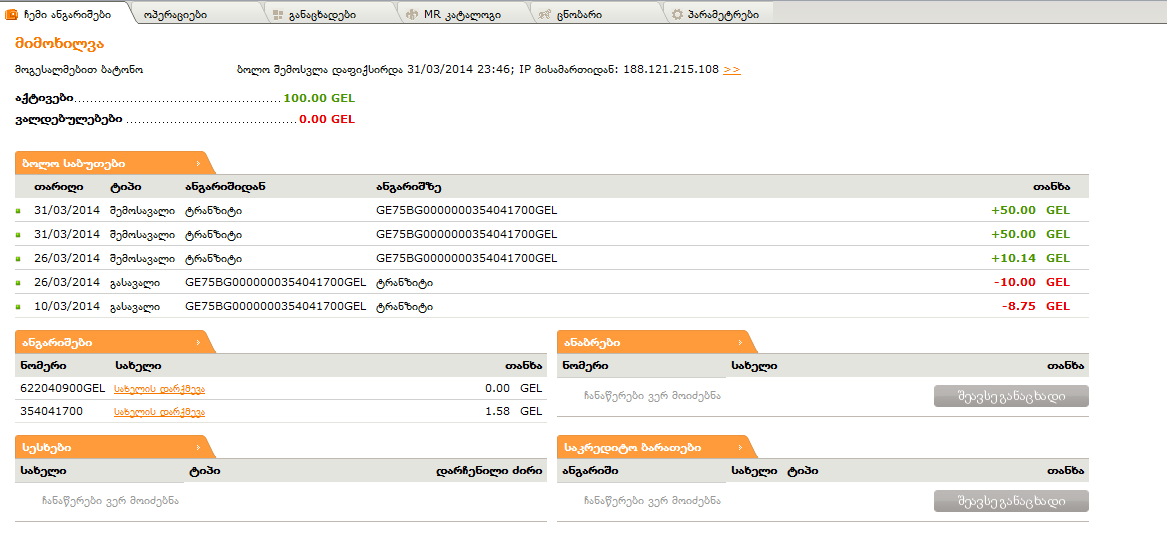The image size is (1167, 547).
Task: Click green bullet of -8.75 GEL row
Action: 18,307
